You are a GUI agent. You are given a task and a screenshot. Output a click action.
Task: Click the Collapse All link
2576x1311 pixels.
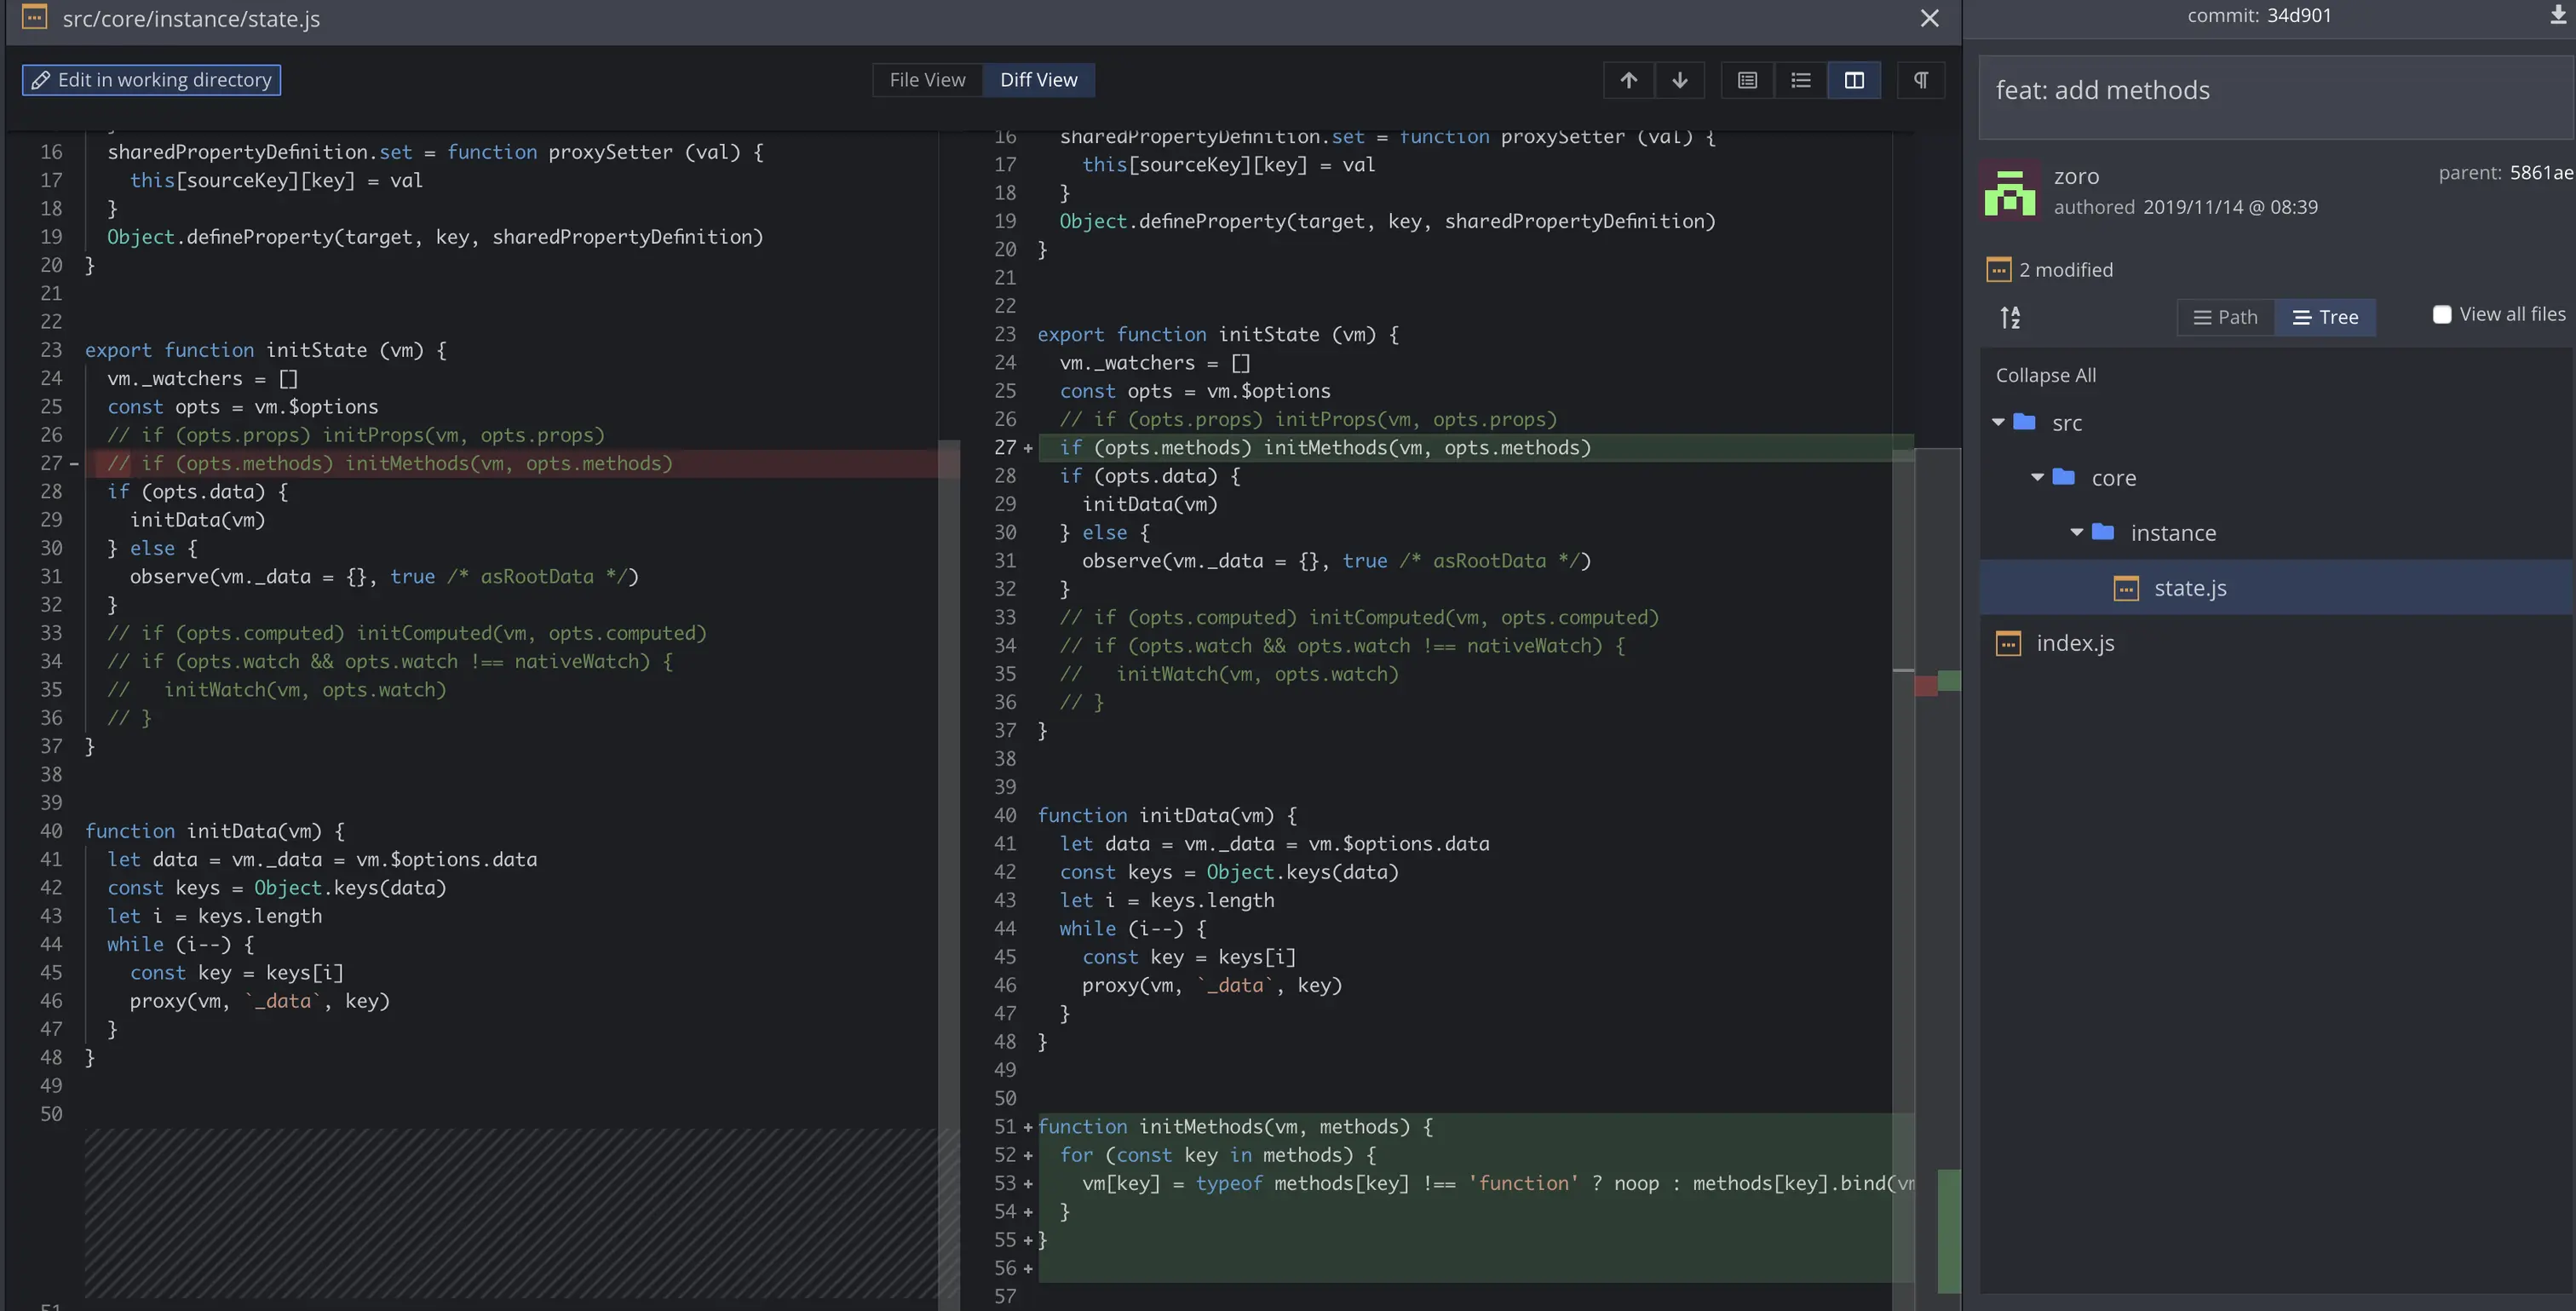pos(2045,375)
